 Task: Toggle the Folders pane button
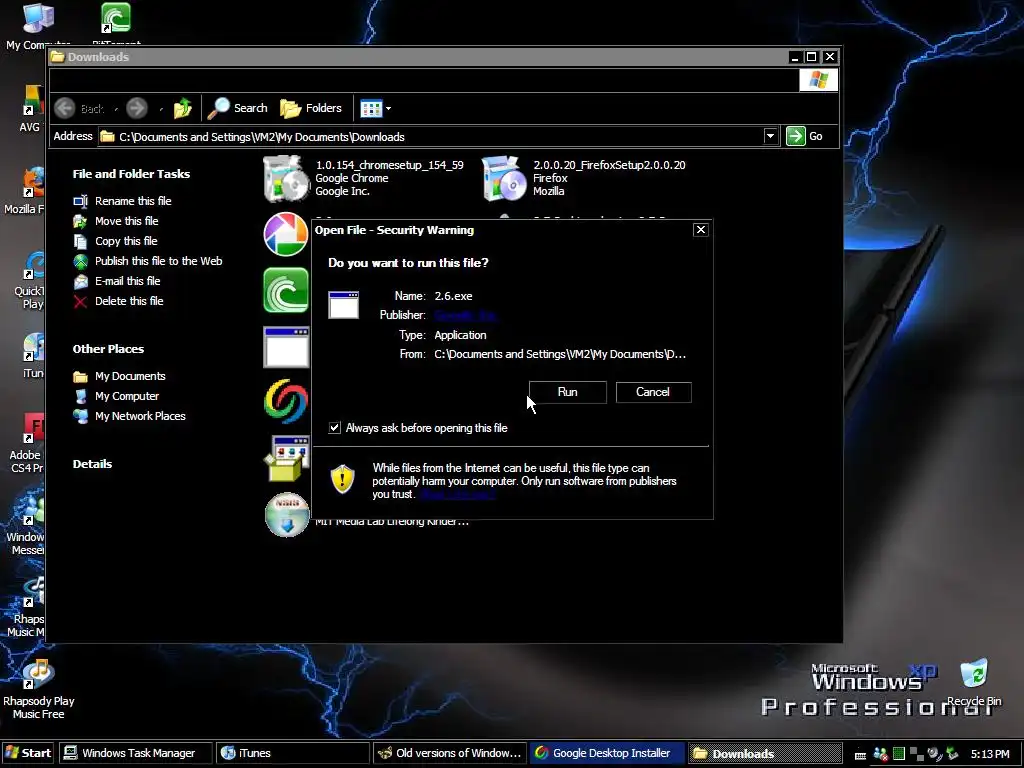click(x=311, y=108)
